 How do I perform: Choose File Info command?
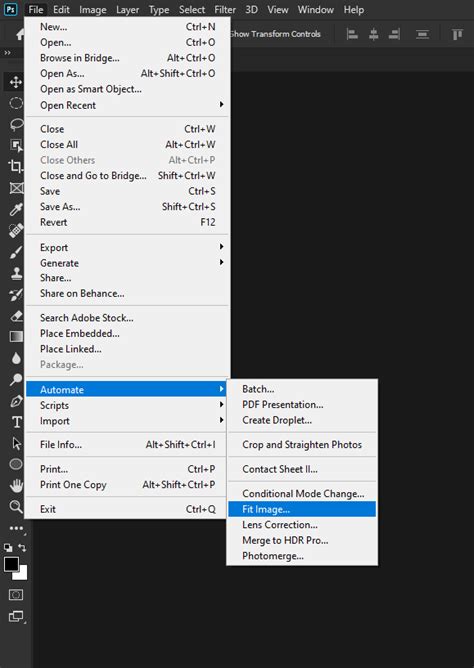(x=126, y=444)
